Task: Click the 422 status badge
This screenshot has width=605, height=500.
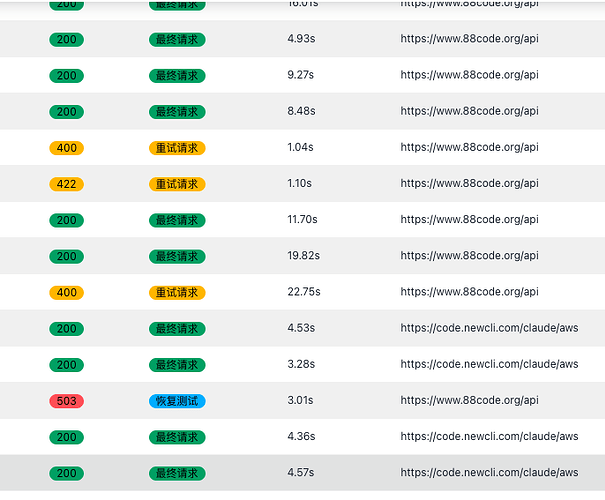Action: click(x=66, y=184)
